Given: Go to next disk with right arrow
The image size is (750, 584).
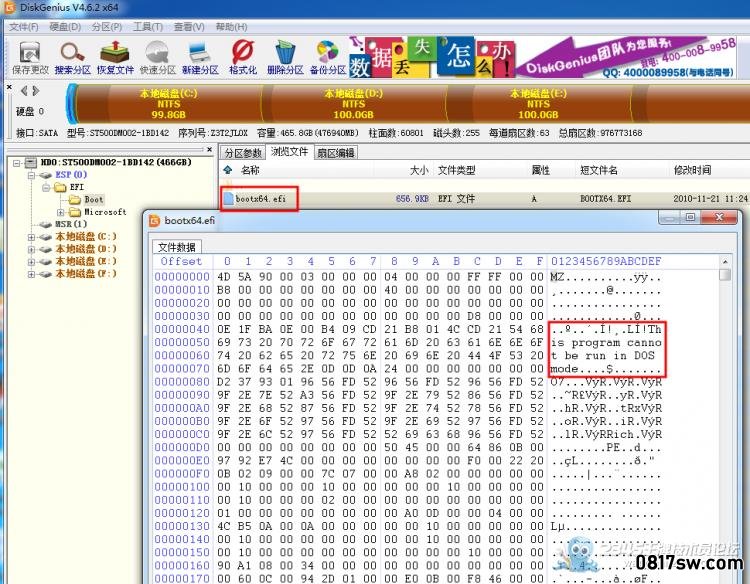Looking at the screenshot, I should tap(35, 90).
